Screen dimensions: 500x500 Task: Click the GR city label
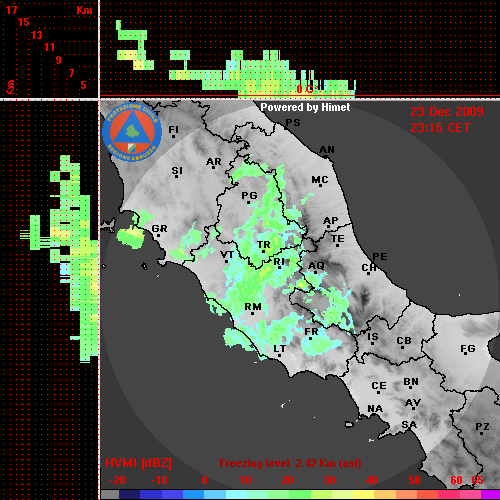coord(159,229)
